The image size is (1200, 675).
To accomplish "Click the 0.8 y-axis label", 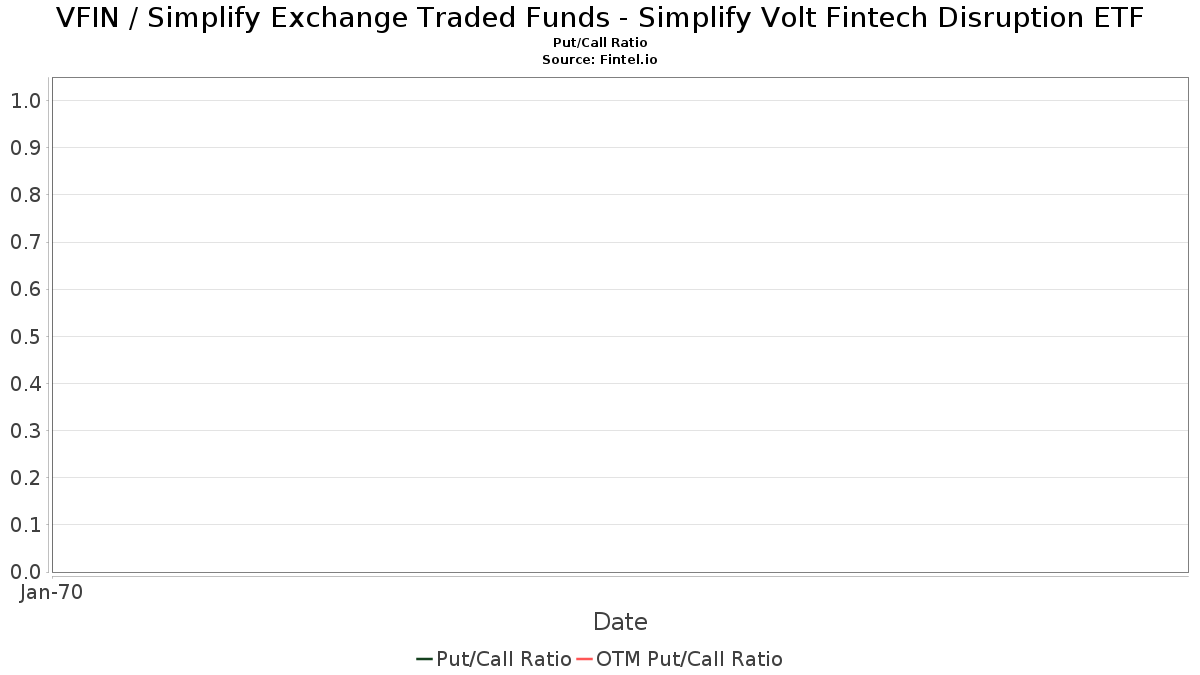I will [25, 195].
